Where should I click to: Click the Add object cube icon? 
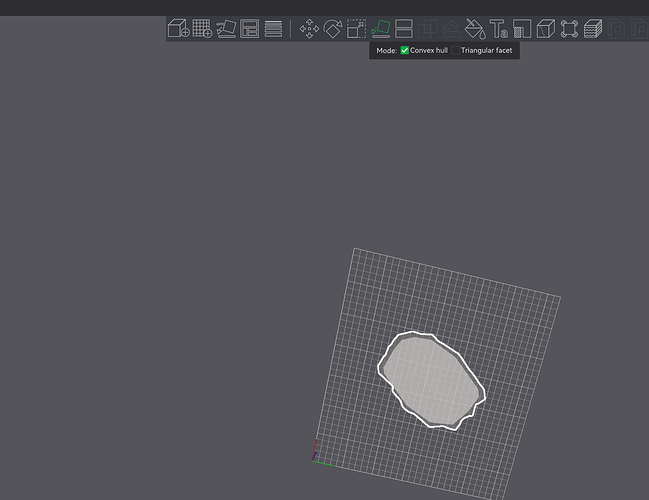click(178, 29)
